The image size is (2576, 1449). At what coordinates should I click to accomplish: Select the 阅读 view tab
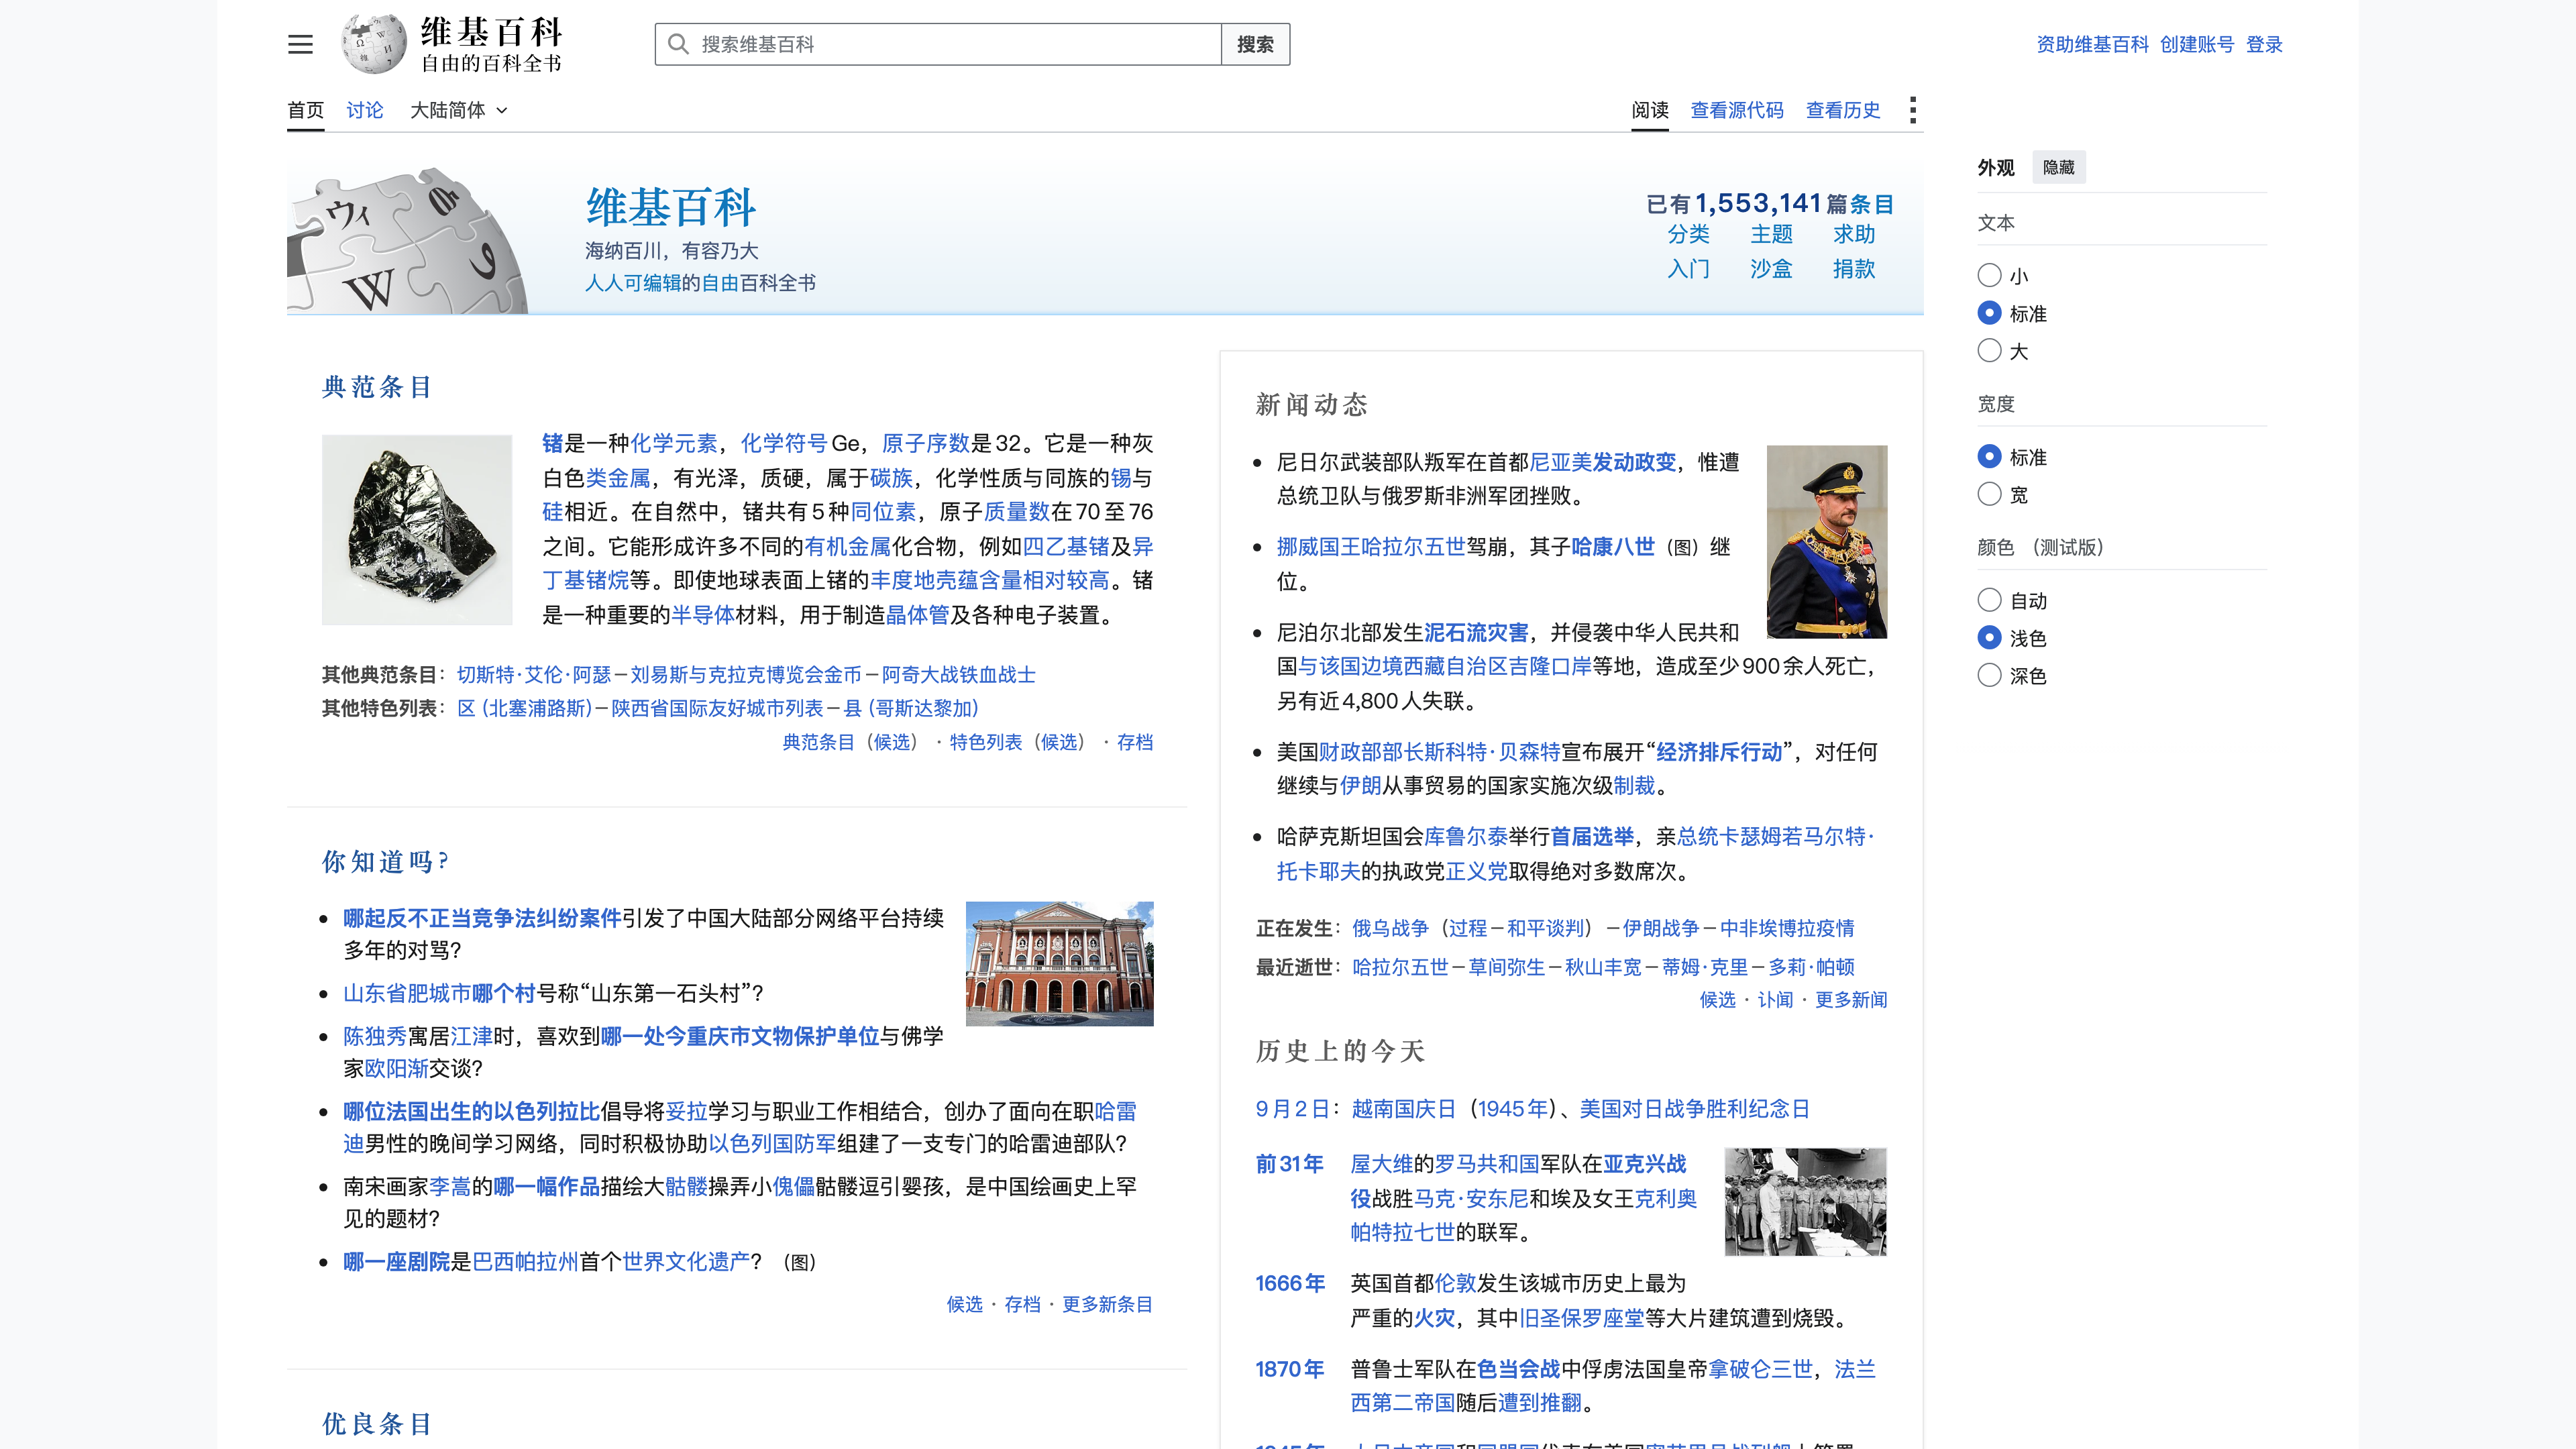point(1650,110)
